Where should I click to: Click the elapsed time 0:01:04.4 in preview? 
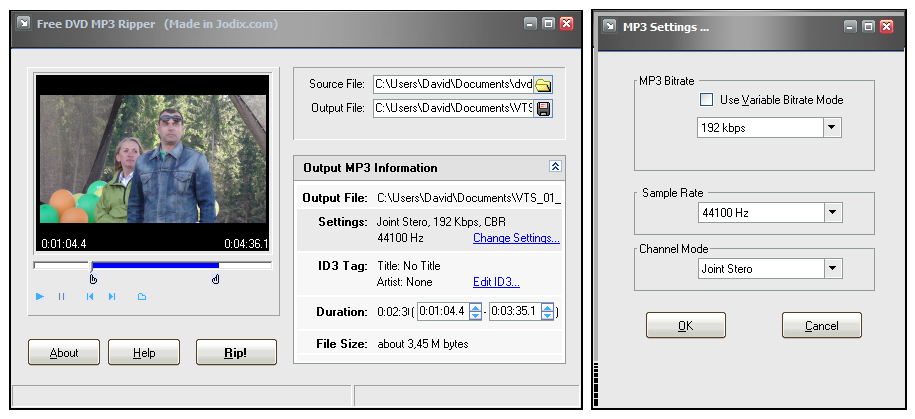point(64,244)
